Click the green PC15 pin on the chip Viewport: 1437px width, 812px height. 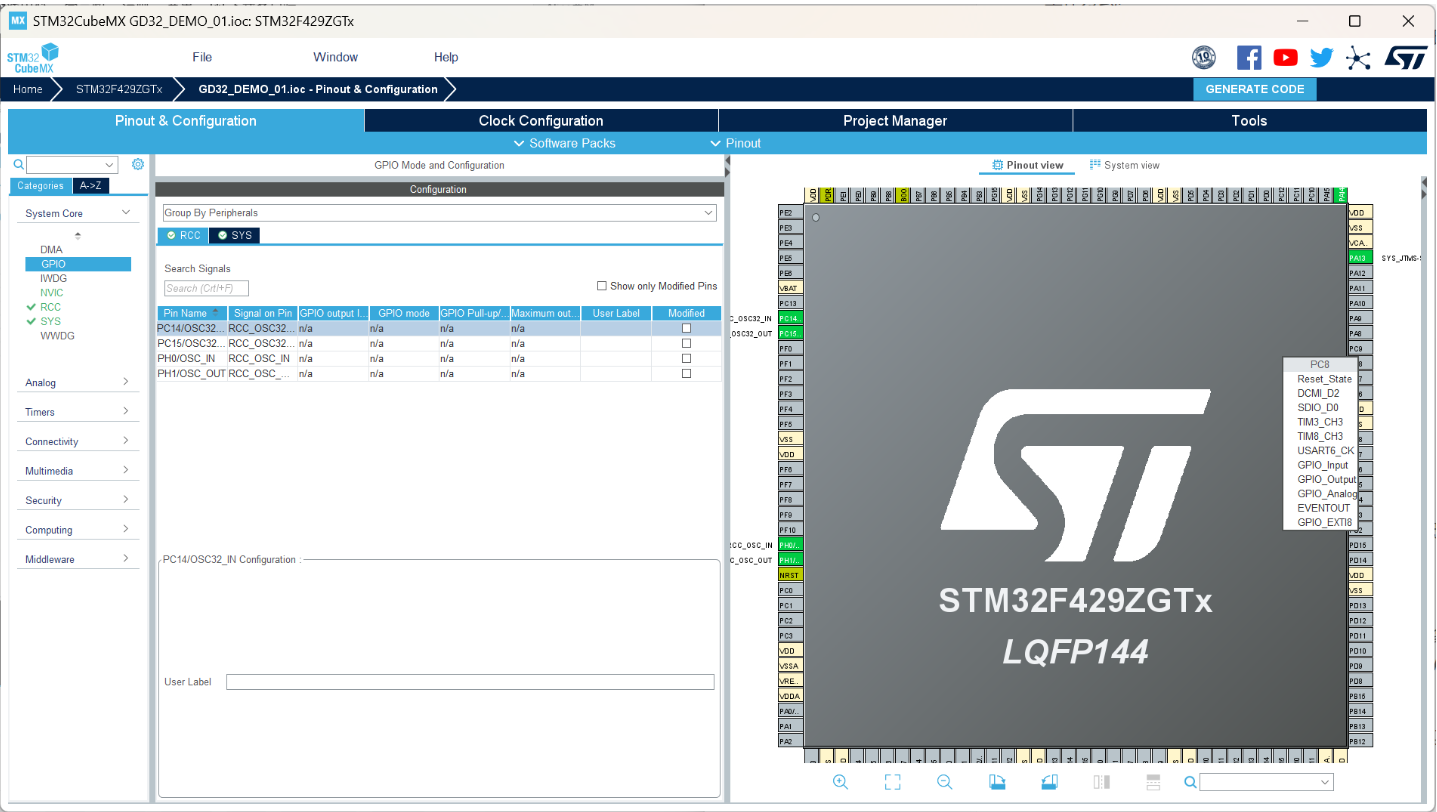pyautogui.click(x=790, y=333)
